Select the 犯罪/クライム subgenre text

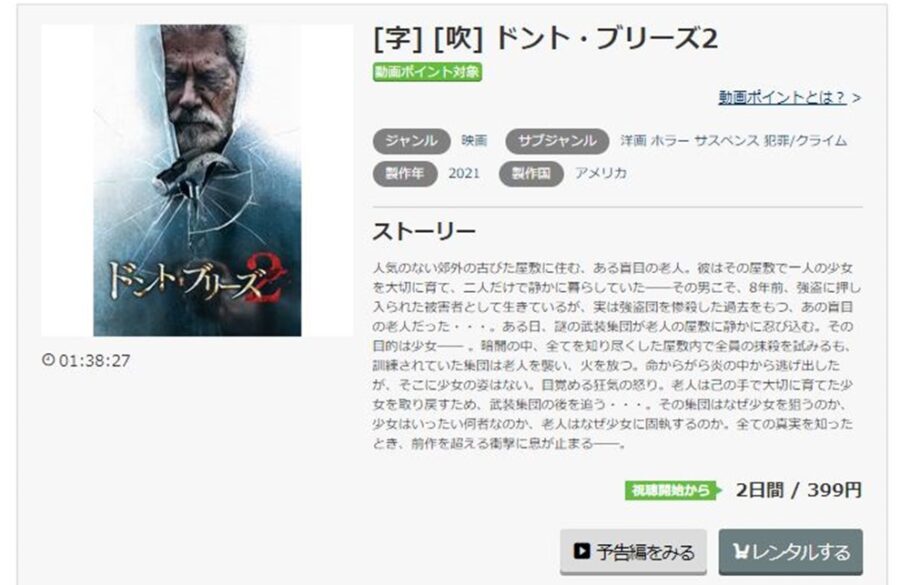click(x=806, y=141)
